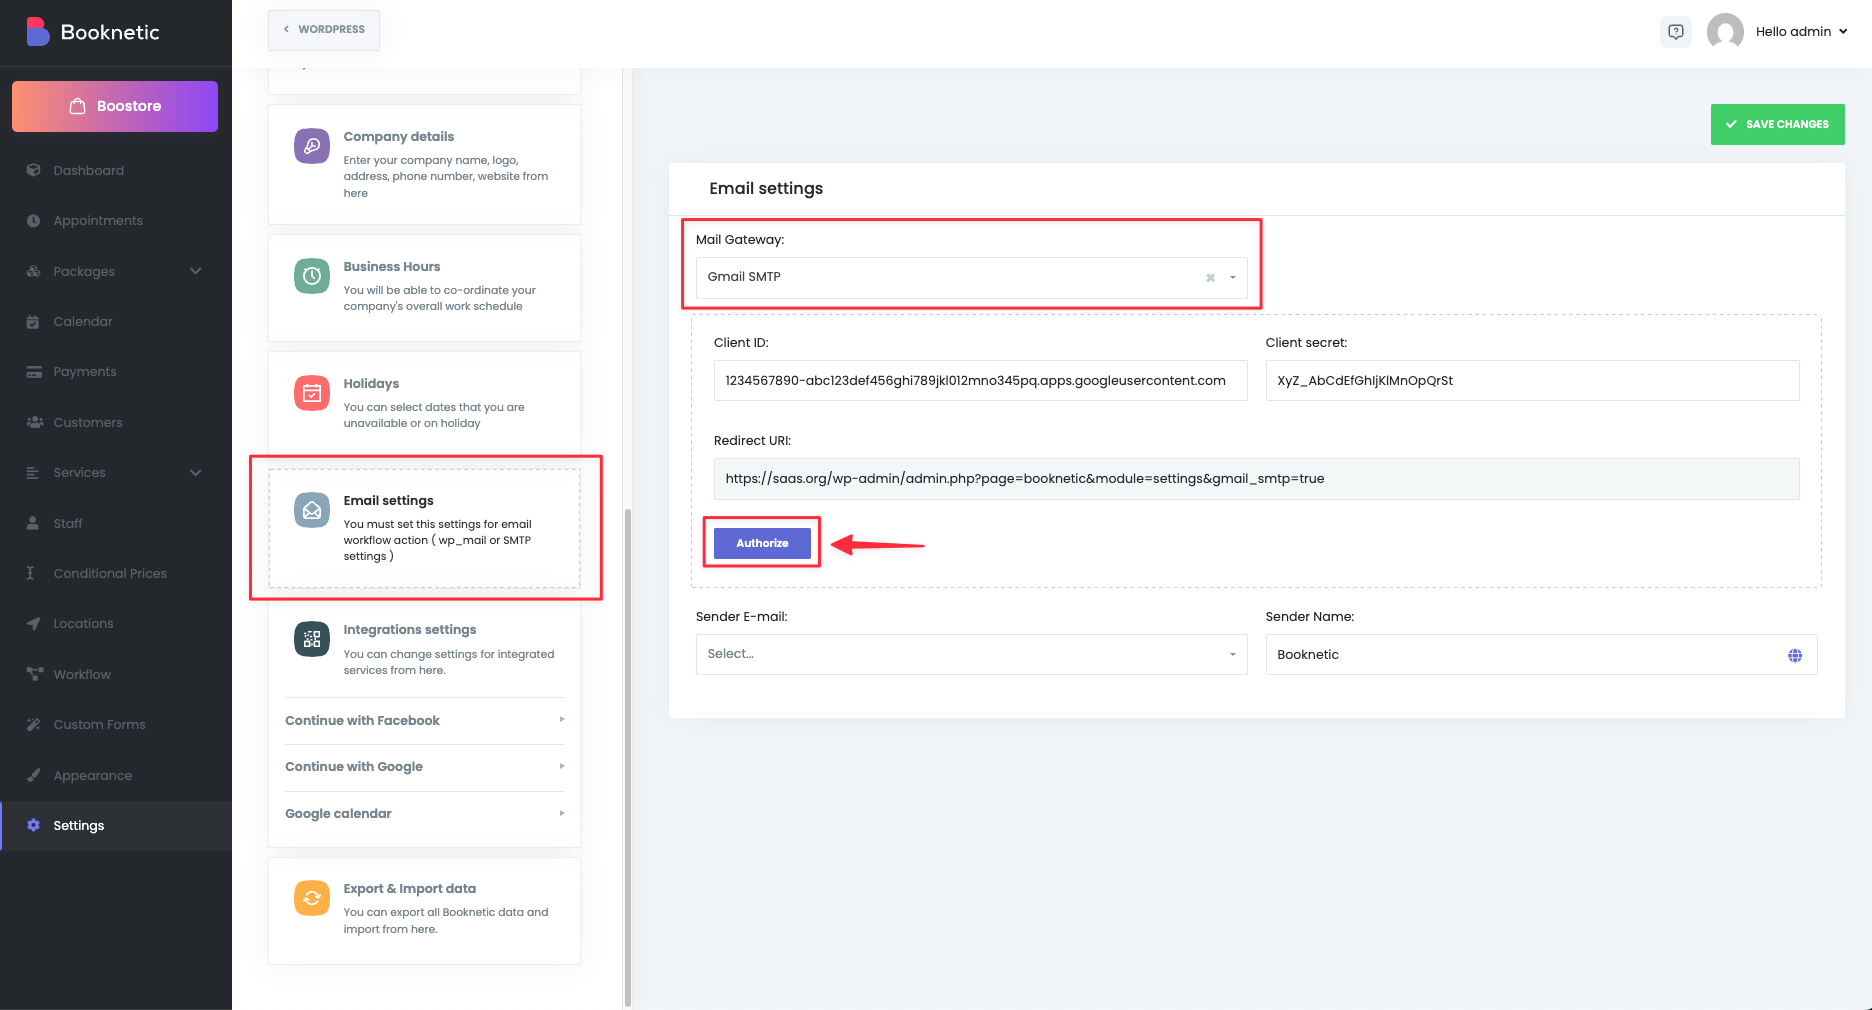Screen dimensions: 1872x1010
Task: Click the Integrations settings QR icon
Action: [311, 639]
